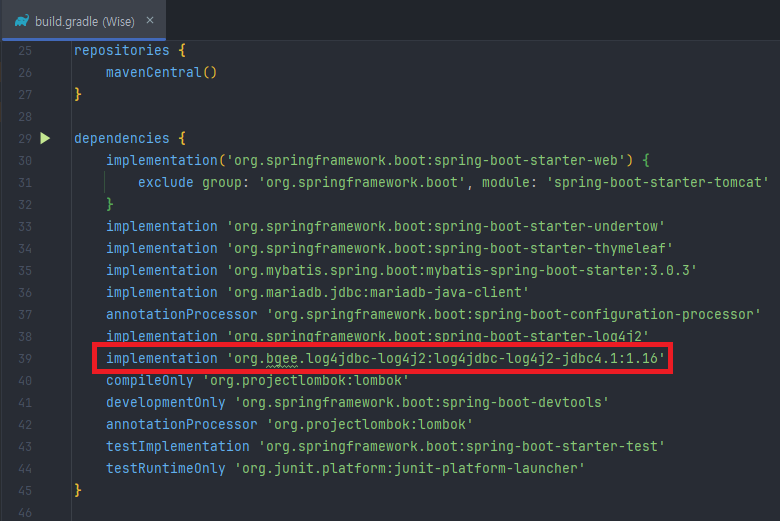Click log4jdbc-log4j2-jdbc4.1:1.16 dependency line
The image size is (780, 521).
tap(386, 358)
